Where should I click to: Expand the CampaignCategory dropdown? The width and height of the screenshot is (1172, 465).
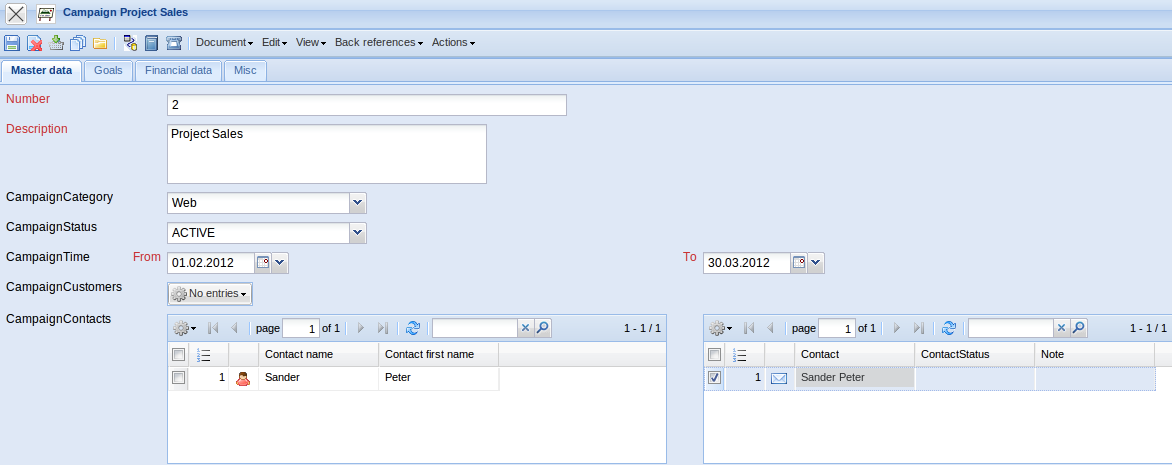pyautogui.click(x=358, y=203)
